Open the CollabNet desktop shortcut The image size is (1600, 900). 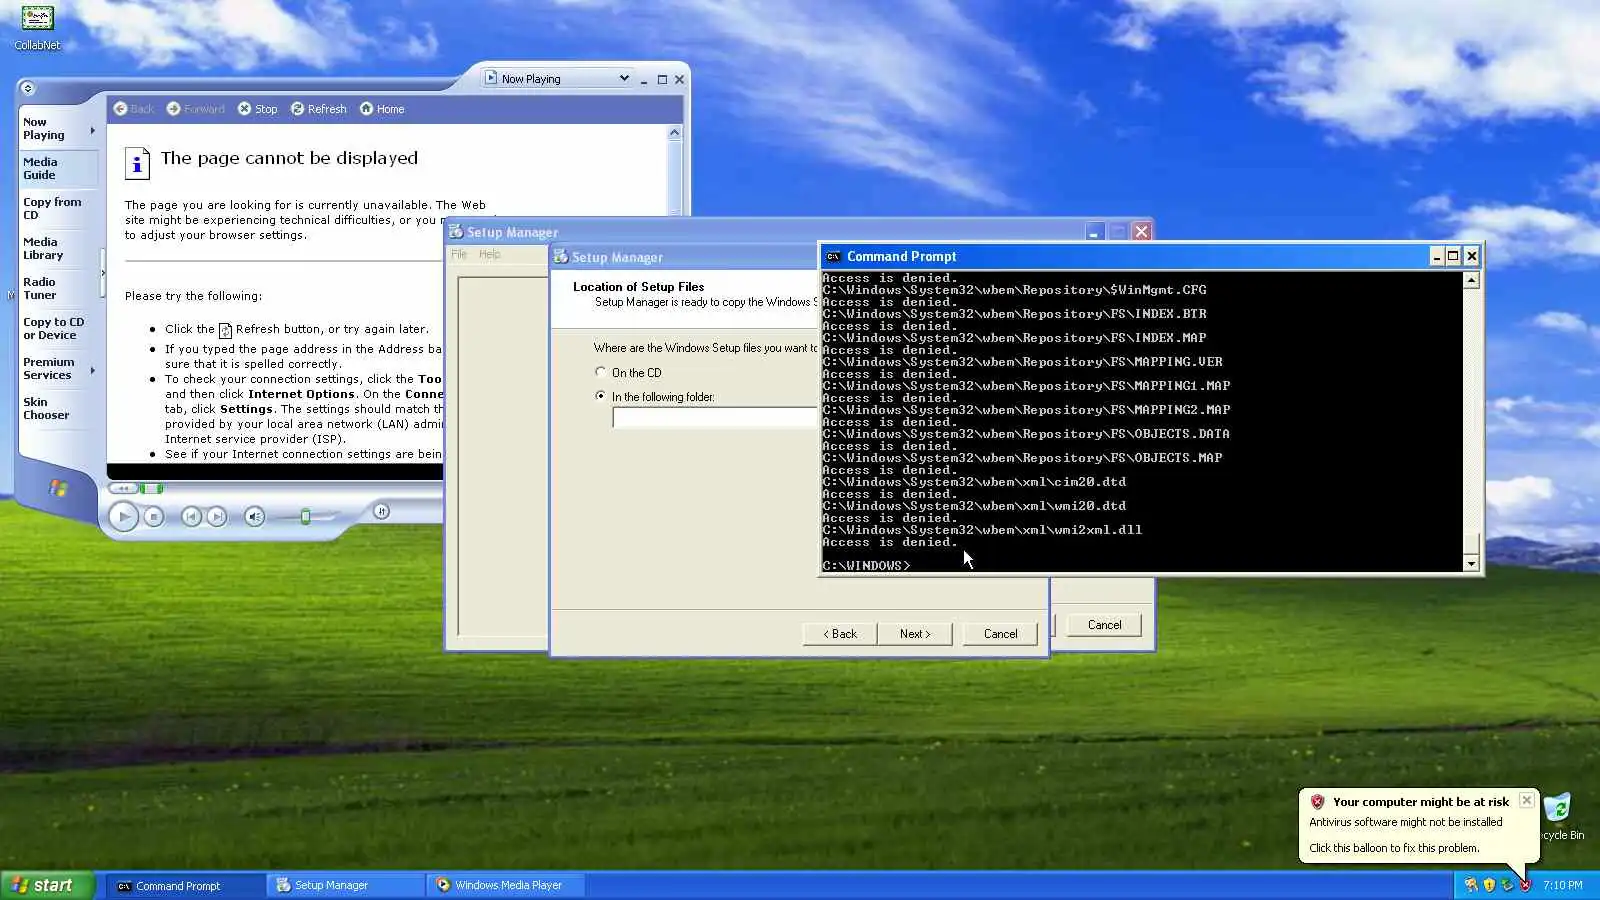pyautogui.click(x=37, y=27)
